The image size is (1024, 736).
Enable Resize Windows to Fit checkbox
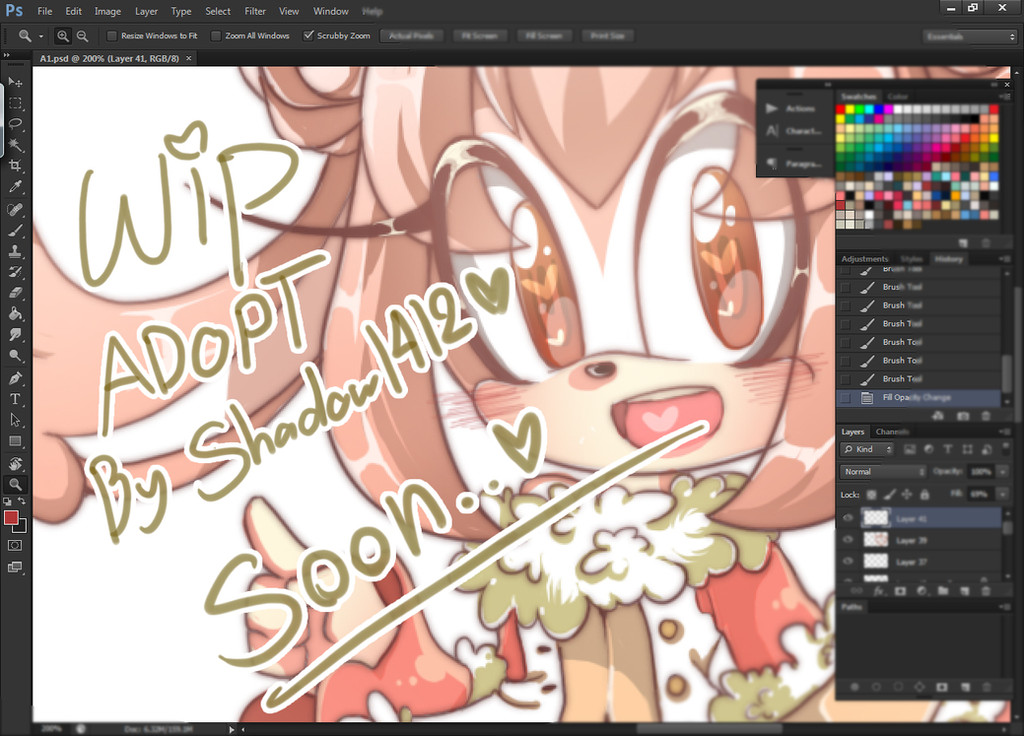112,36
